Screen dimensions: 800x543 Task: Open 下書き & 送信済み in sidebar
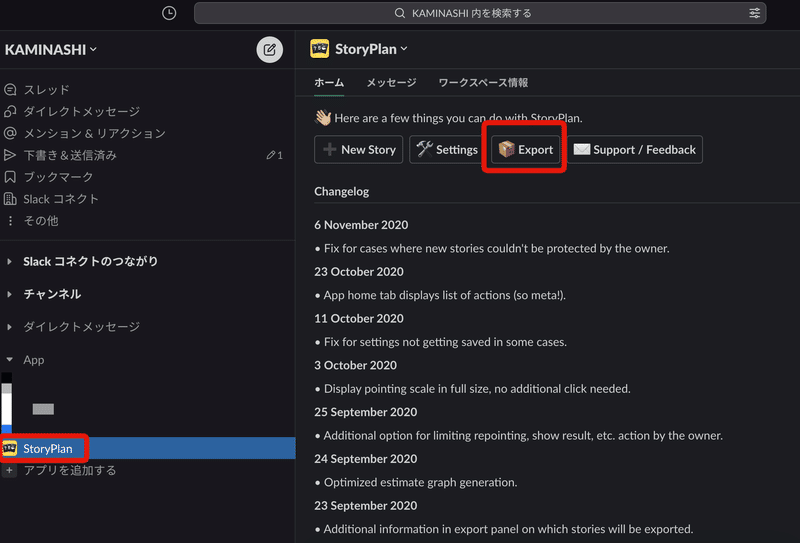70,155
